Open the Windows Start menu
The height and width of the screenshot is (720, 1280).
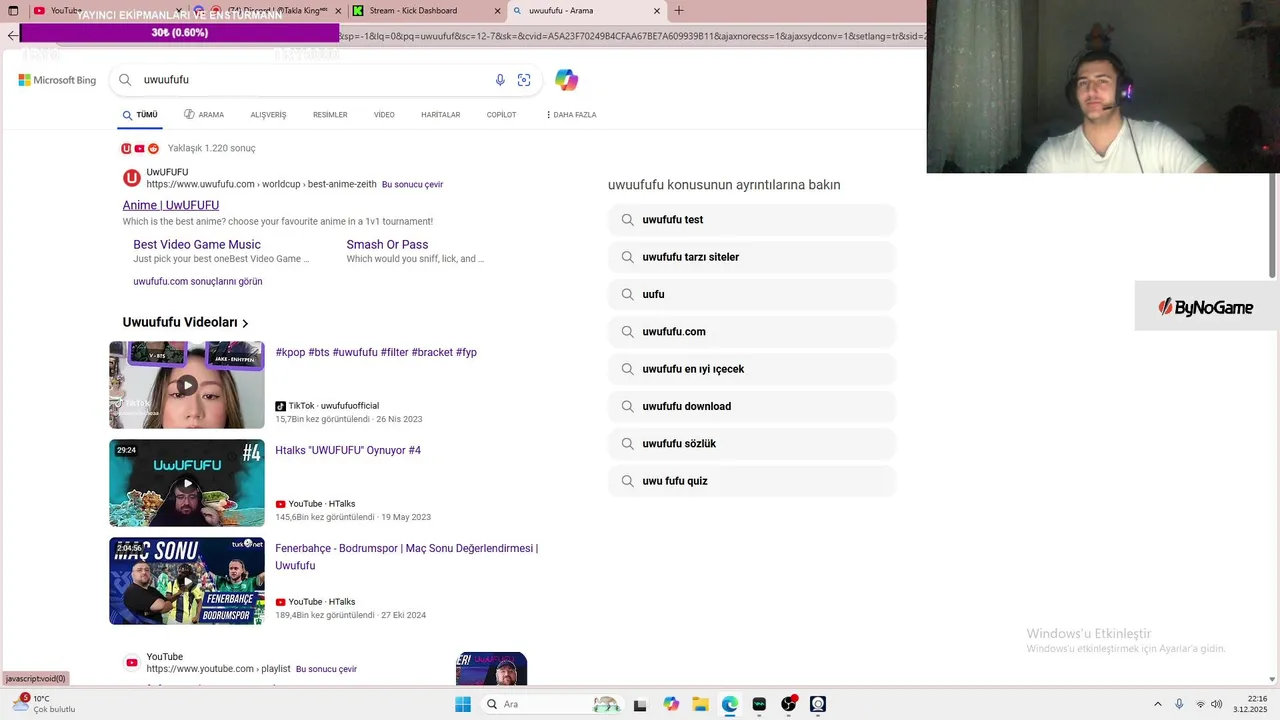463,704
